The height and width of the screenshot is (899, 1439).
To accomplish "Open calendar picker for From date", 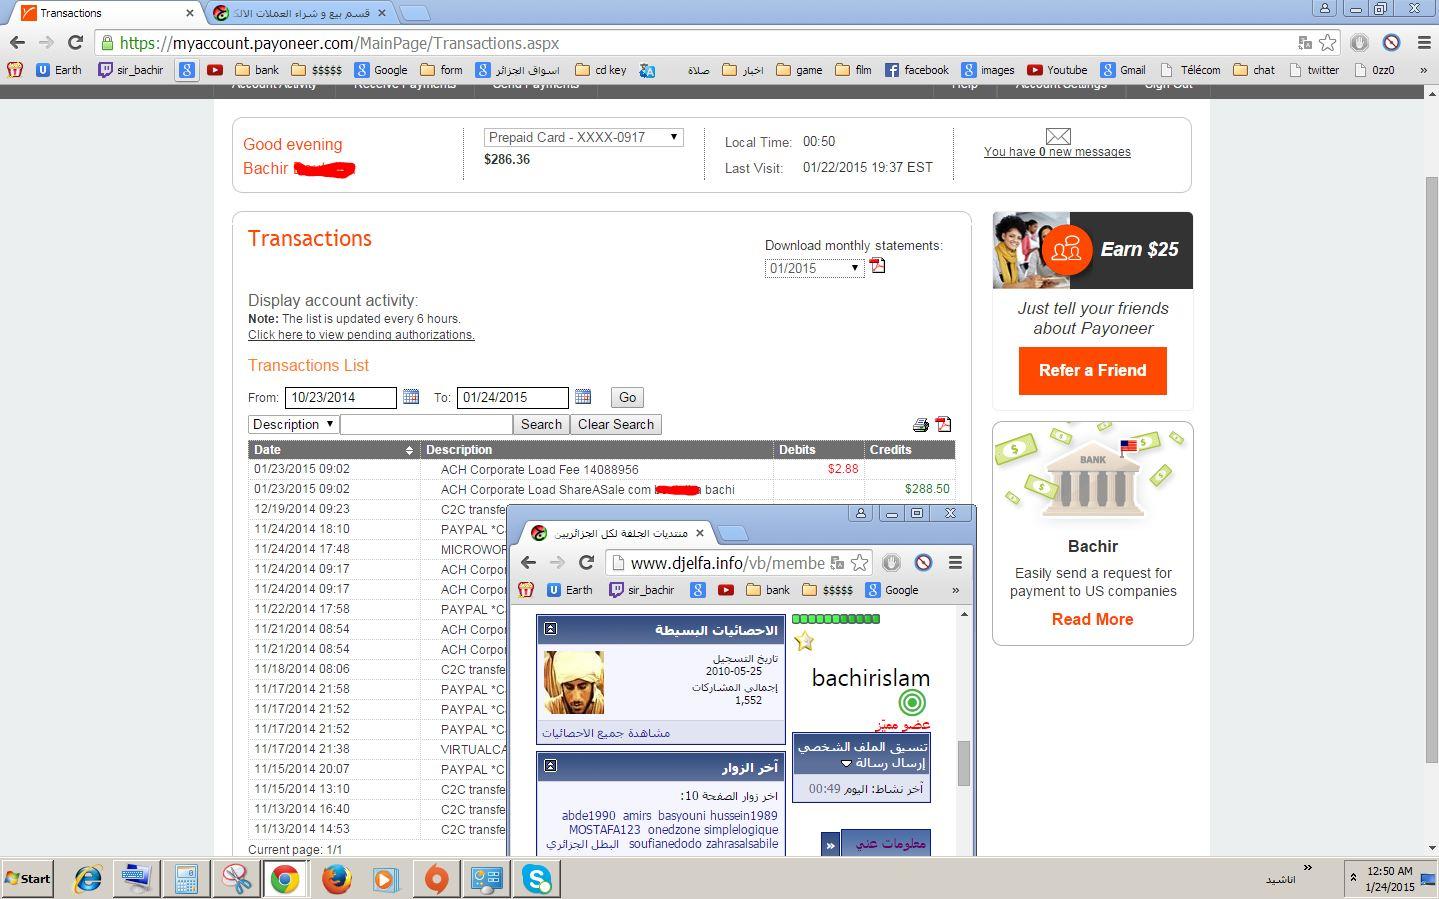I will pyautogui.click(x=410, y=397).
